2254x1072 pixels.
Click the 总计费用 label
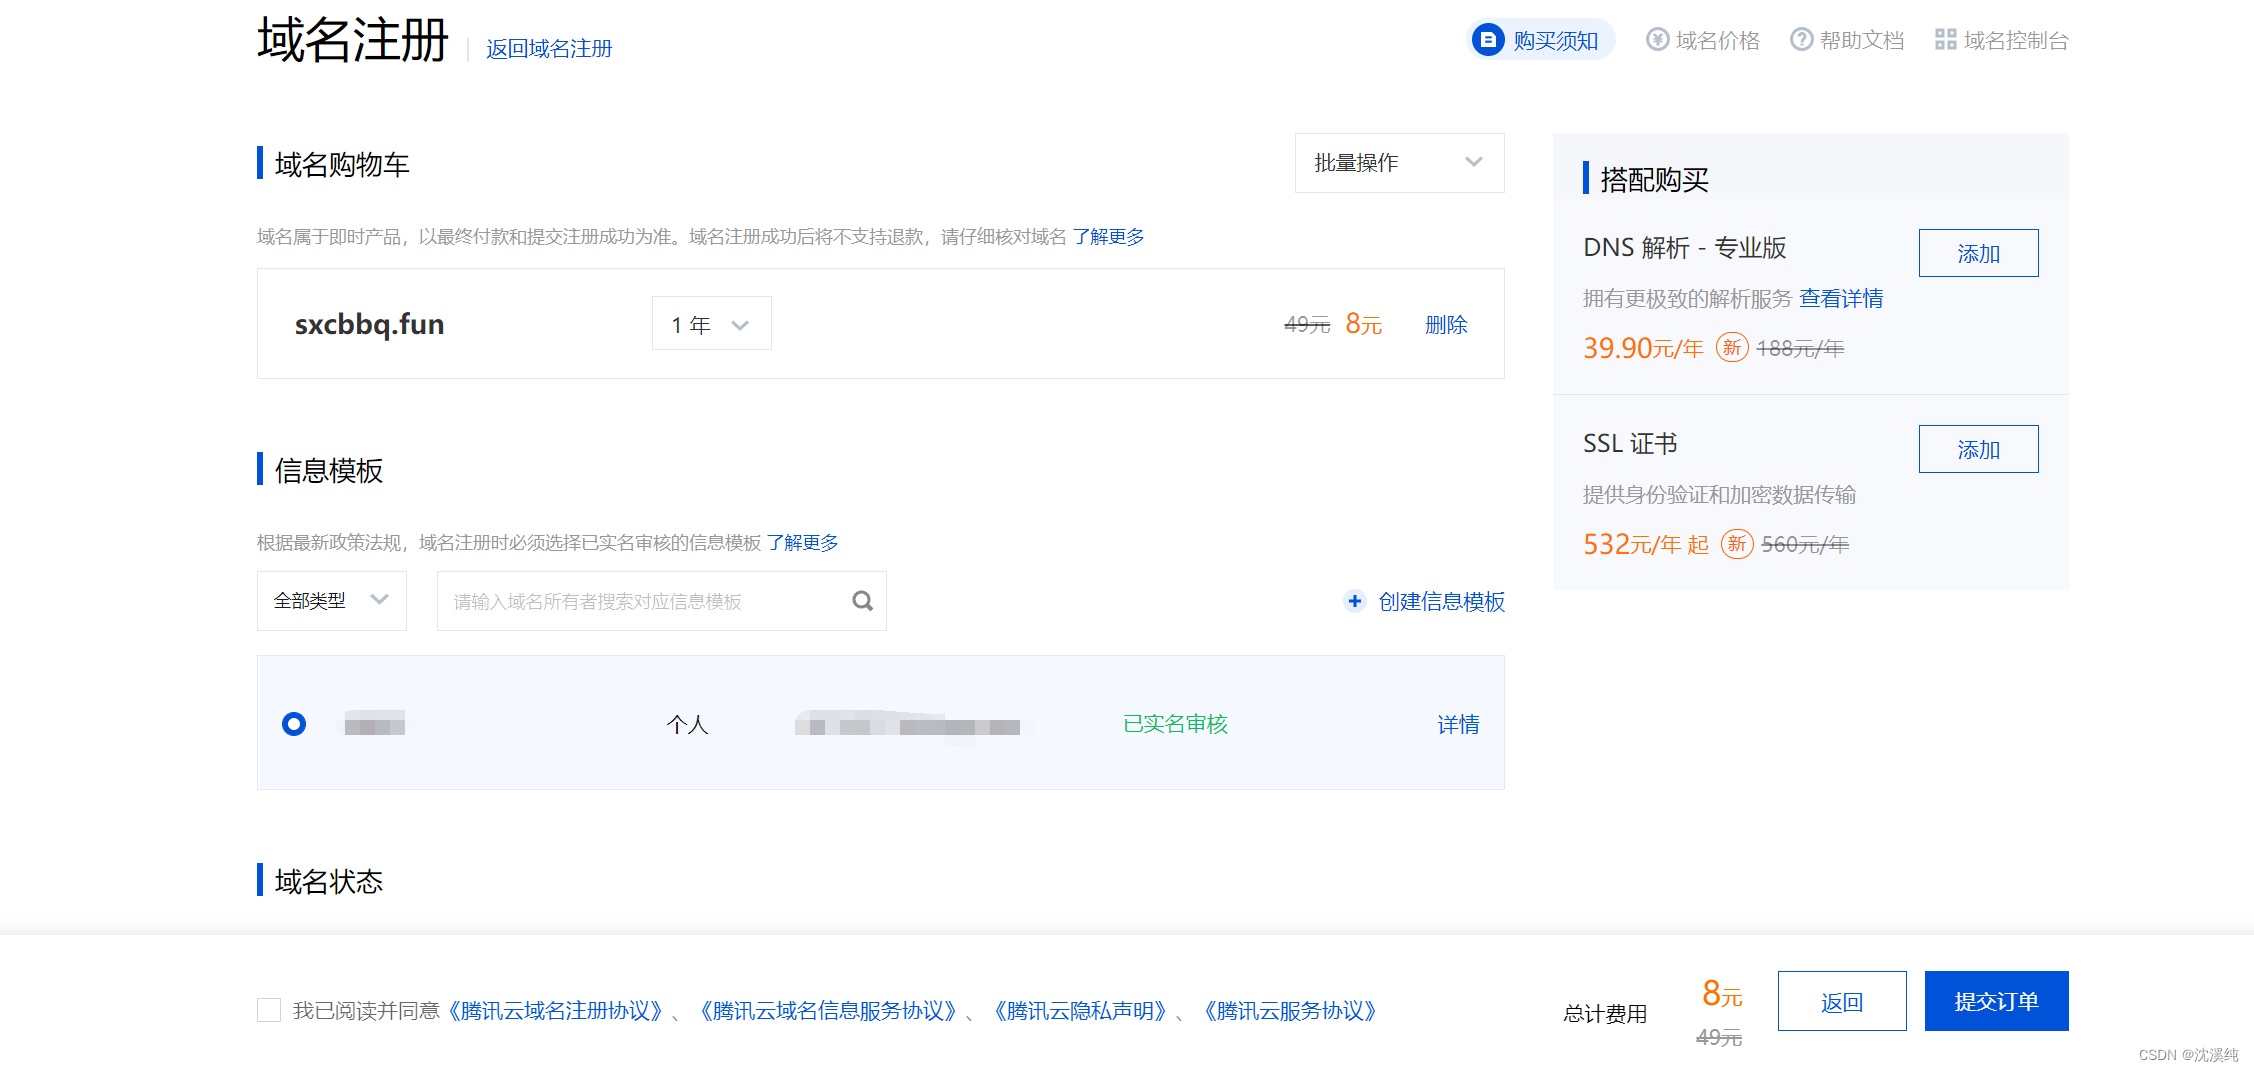1605,1014
